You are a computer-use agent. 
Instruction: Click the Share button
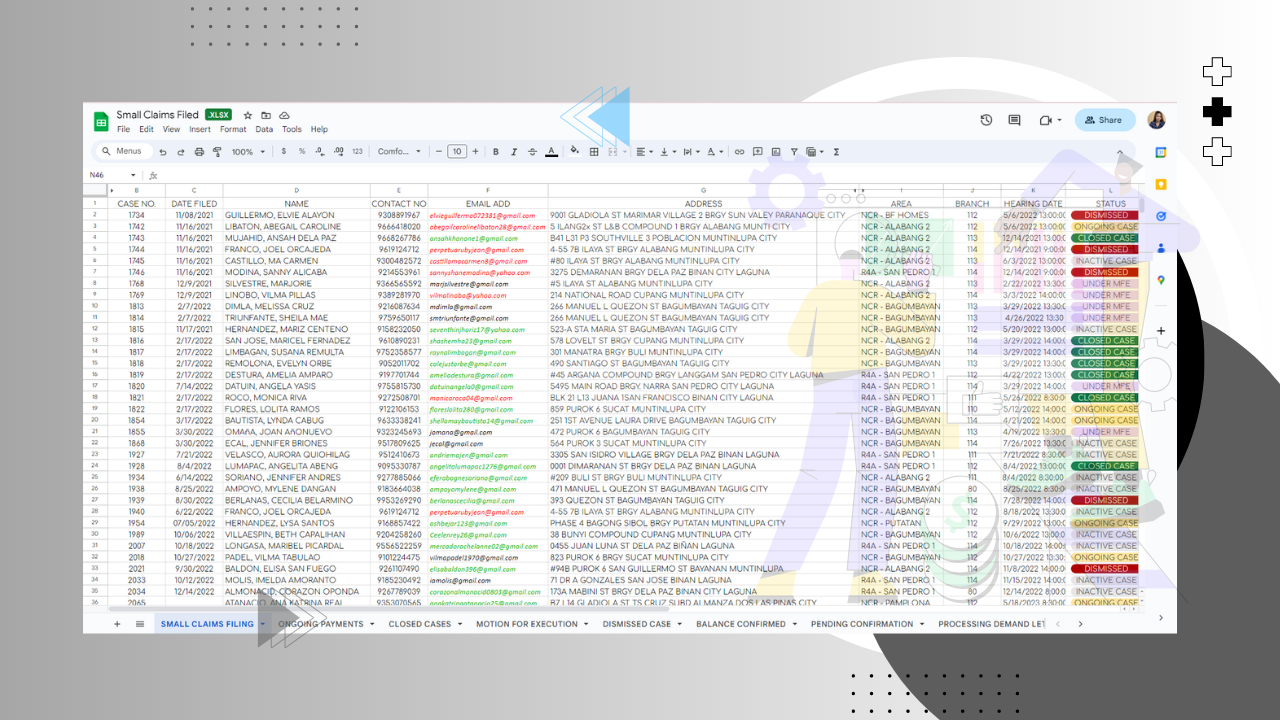1105,120
